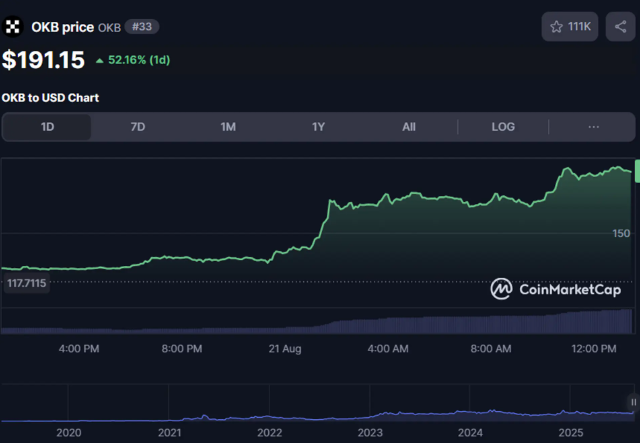Click the $191.15 price value
640x443 pixels.
pos(43,60)
